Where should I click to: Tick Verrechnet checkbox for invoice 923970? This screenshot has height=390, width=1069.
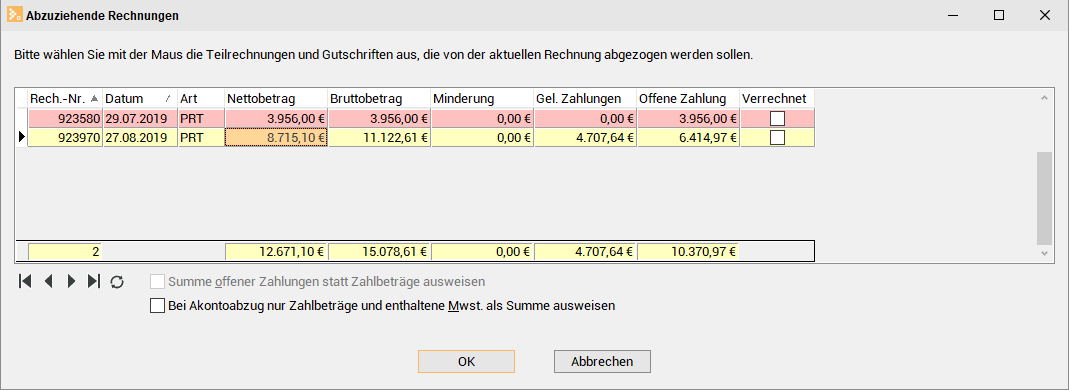777,138
